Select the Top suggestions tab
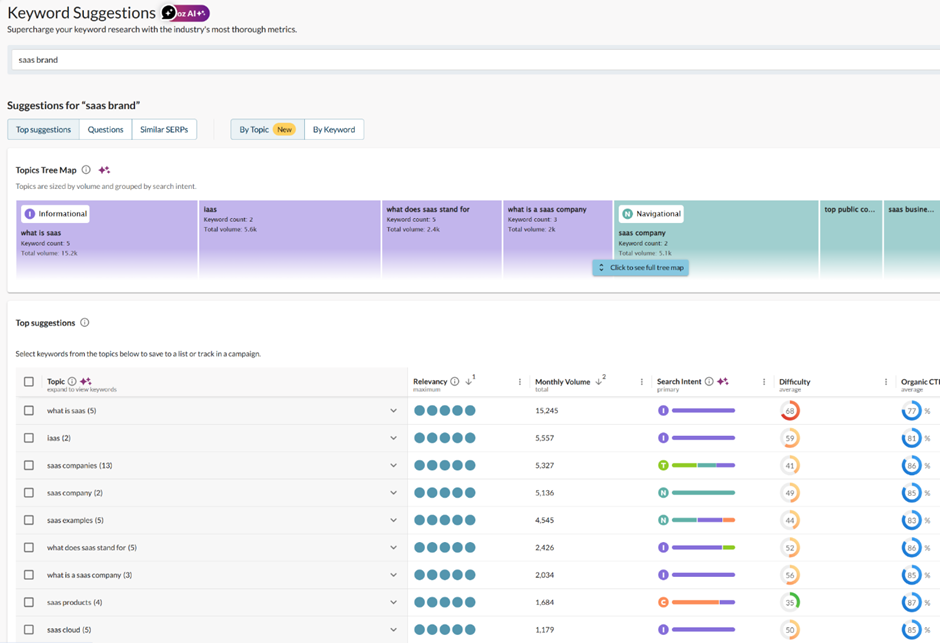Screen dimensions: 940x643 [43, 129]
